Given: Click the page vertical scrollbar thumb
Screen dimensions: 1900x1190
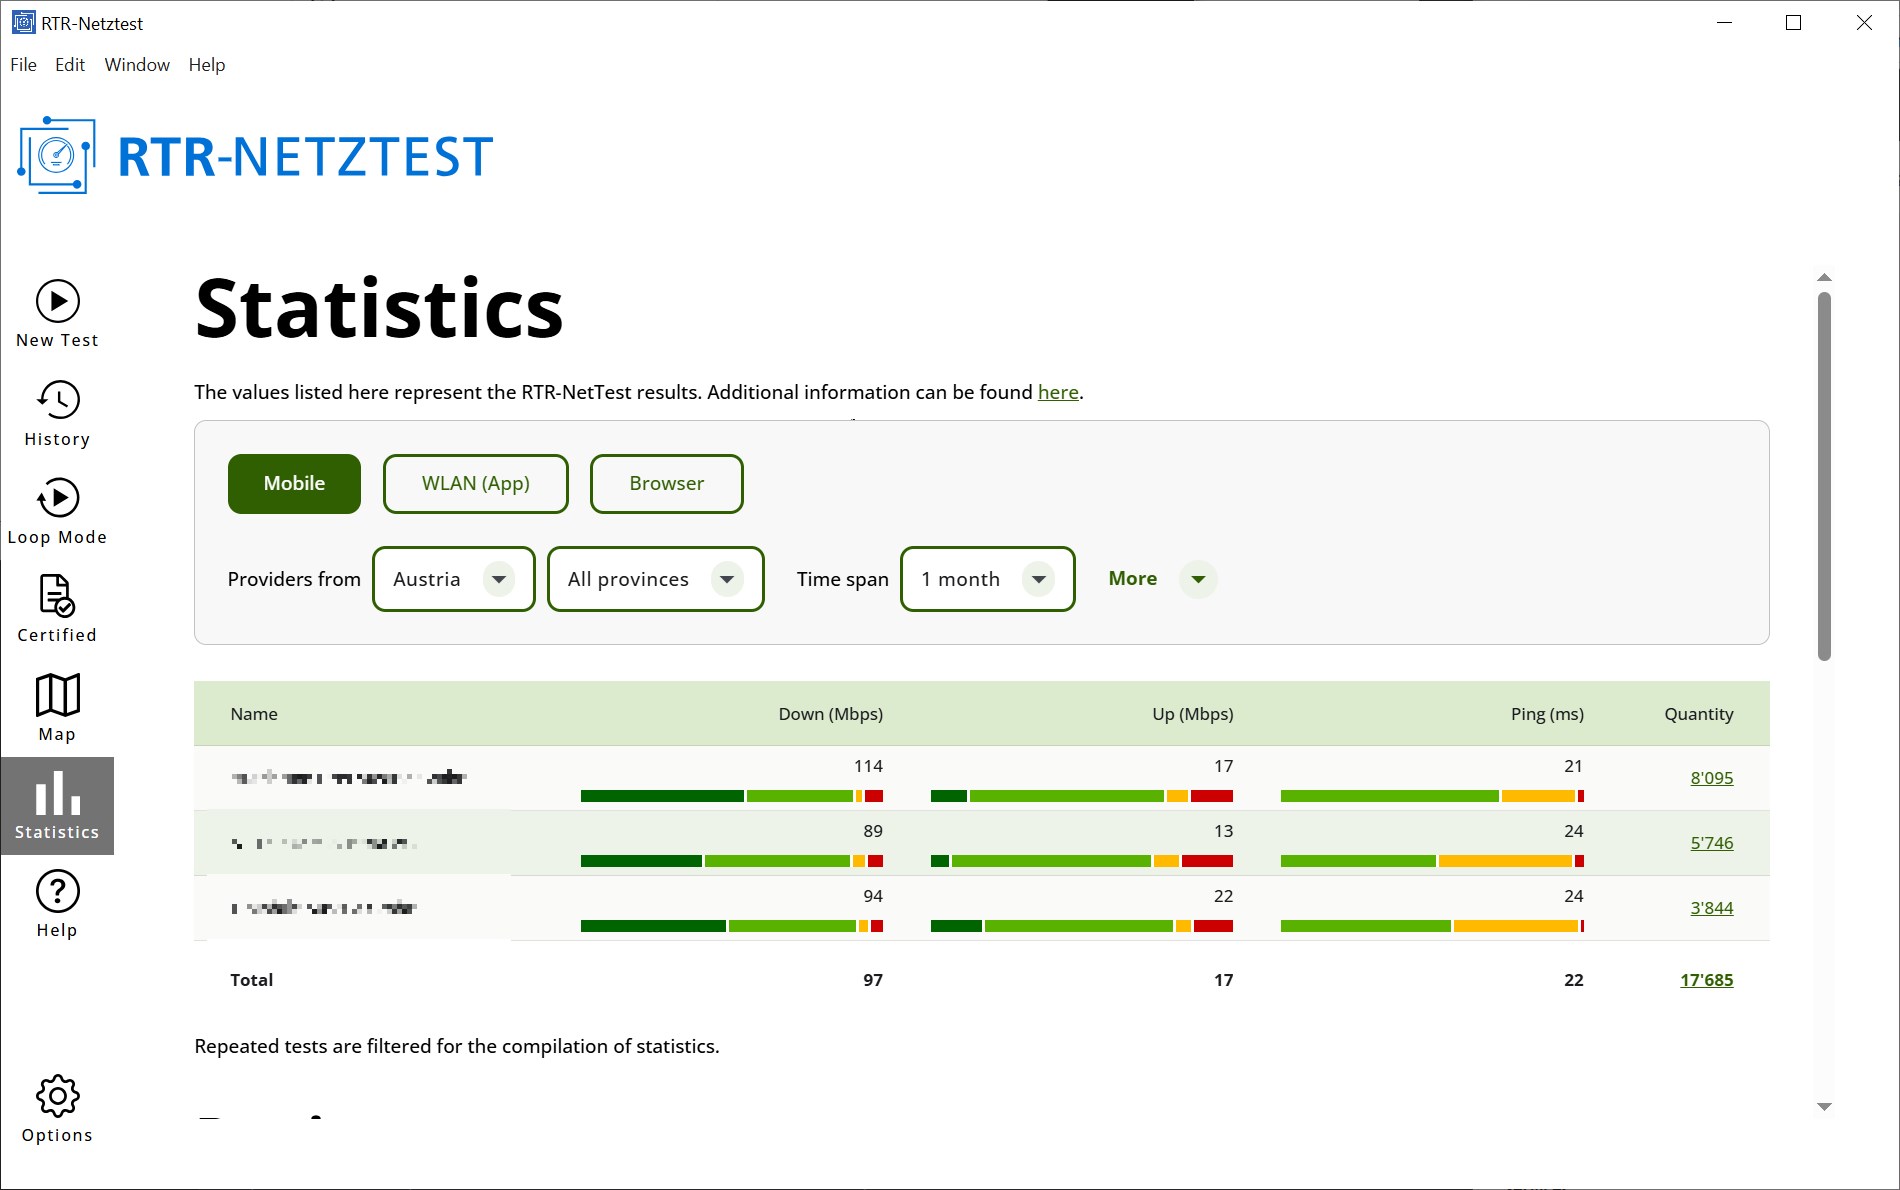Looking at the screenshot, I should [1824, 476].
